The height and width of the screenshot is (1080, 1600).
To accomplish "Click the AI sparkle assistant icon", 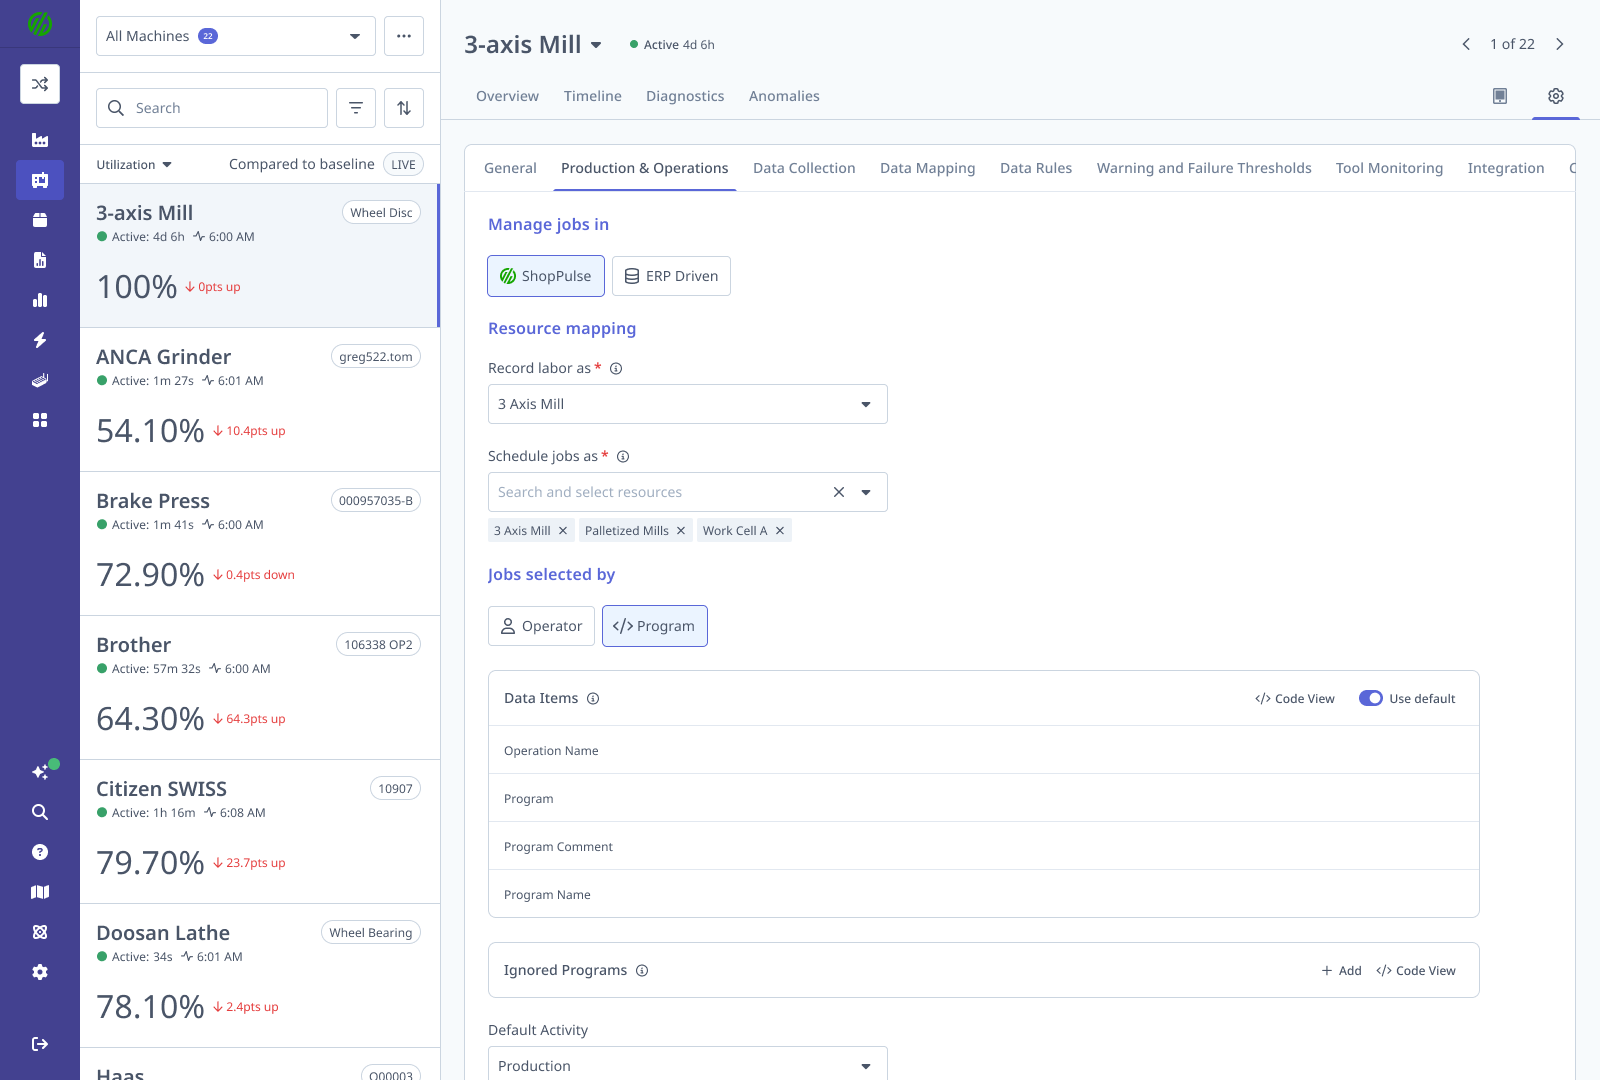I will (40, 771).
